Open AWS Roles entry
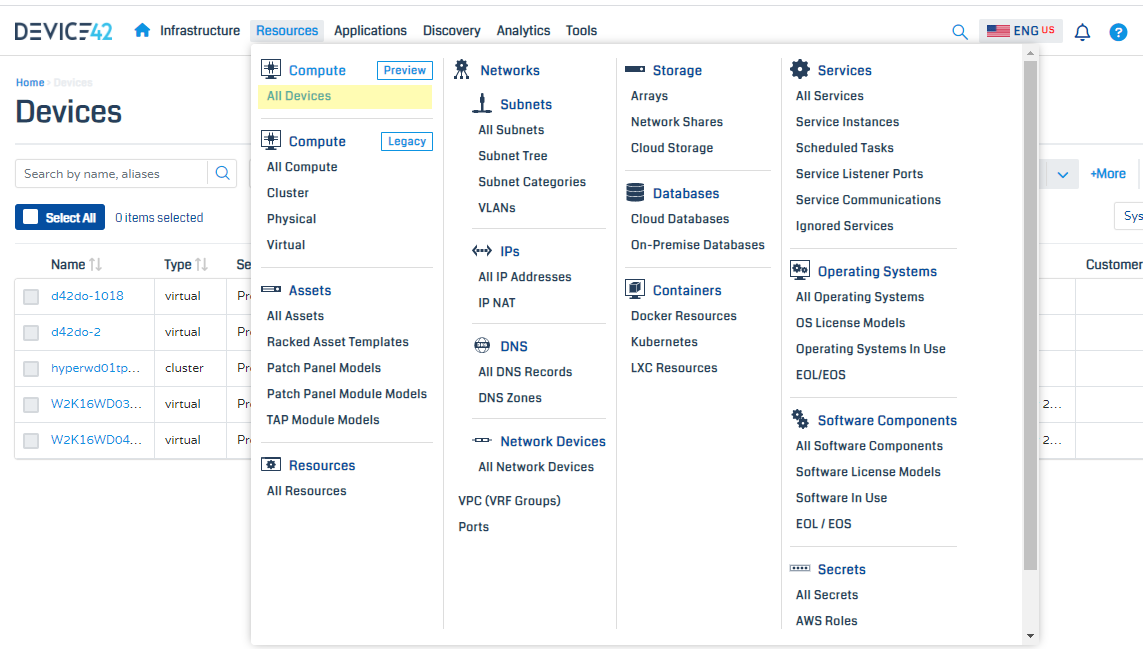The height and width of the screenshot is (649, 1143). point(827,621)
